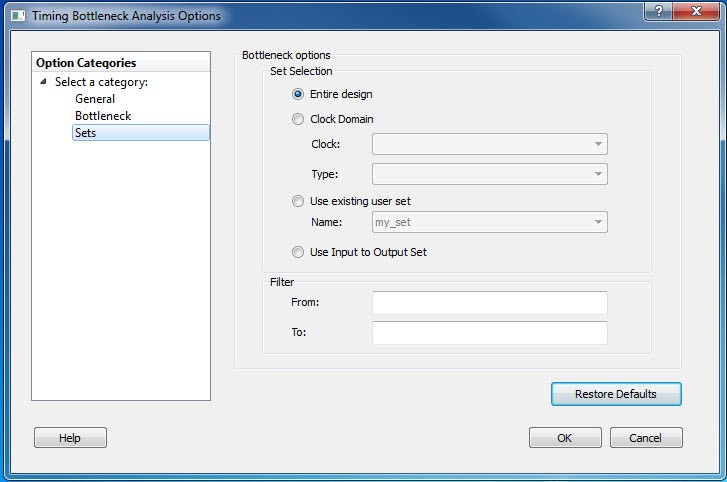Collapse the 'Select a category' tree node
Image resolution: width=727 pixels, height=482 pixels.
point(43,82)
